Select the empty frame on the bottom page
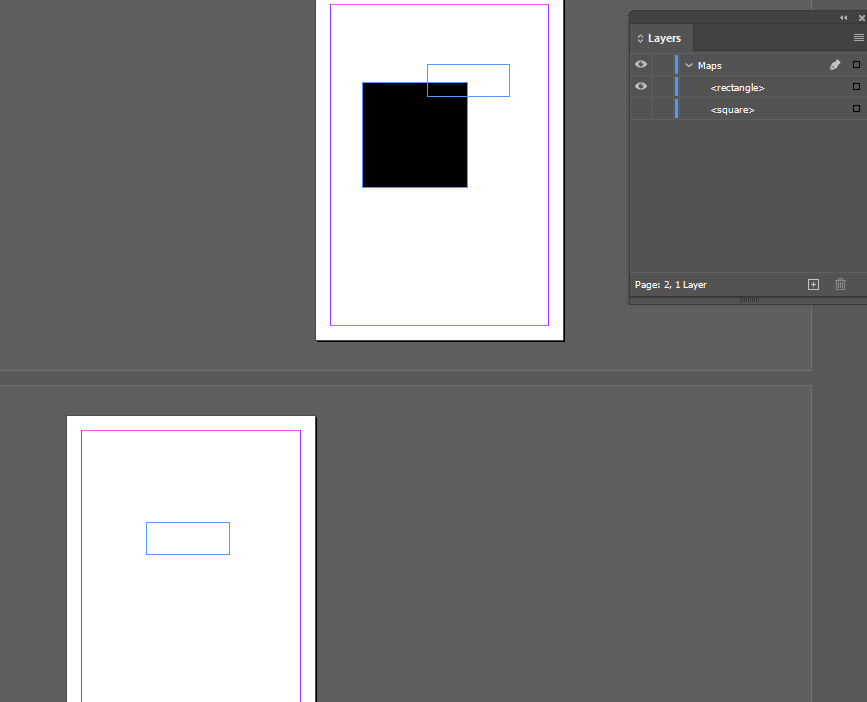 [x=187, y=538]
